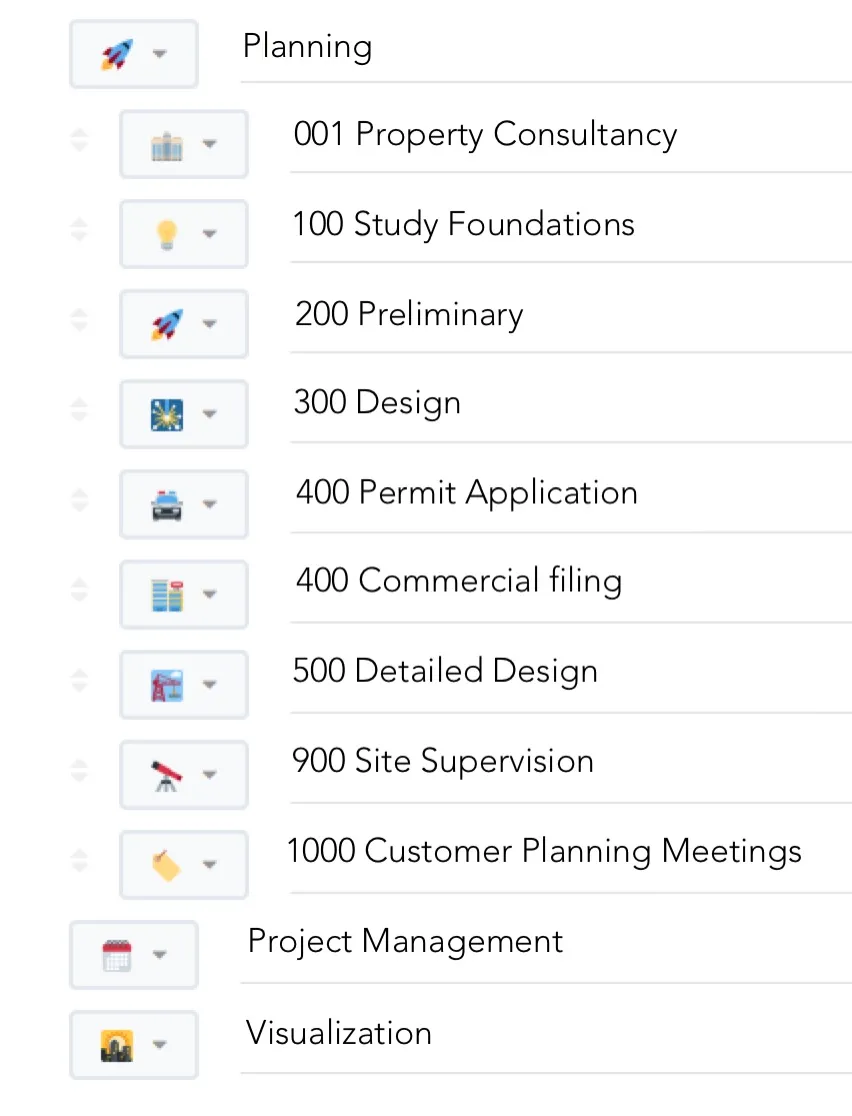This screenshot has width=852, height=1116.
Task: Click the calendar icon for Project Management
Action: click(x=117, y=955)
